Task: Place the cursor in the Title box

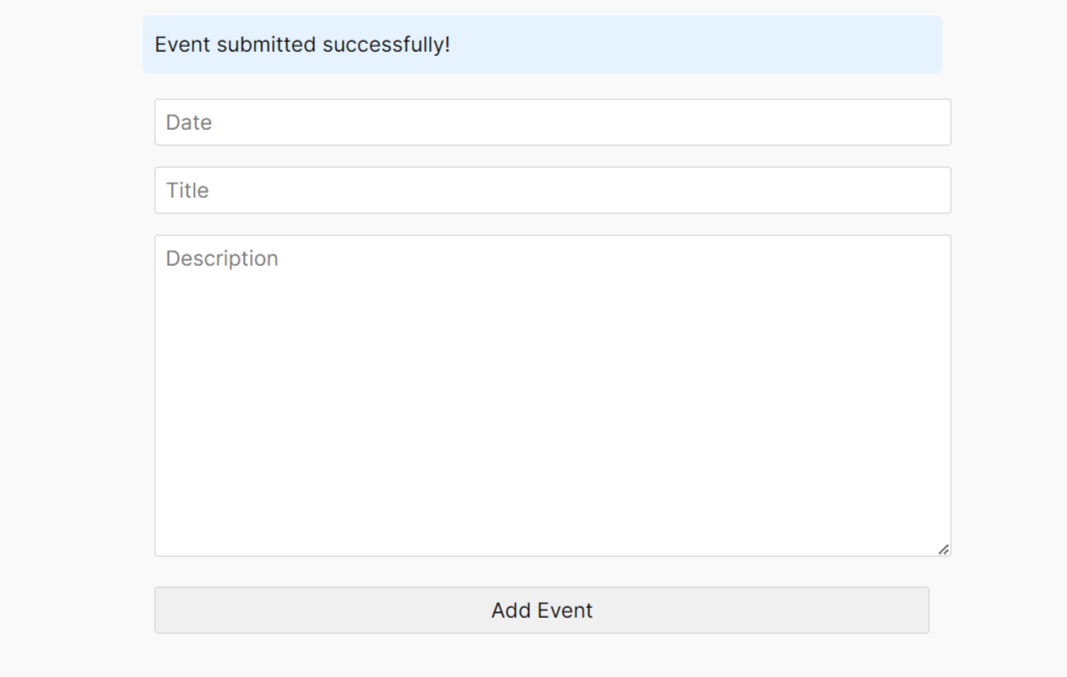Action: [x=553, y=191]
